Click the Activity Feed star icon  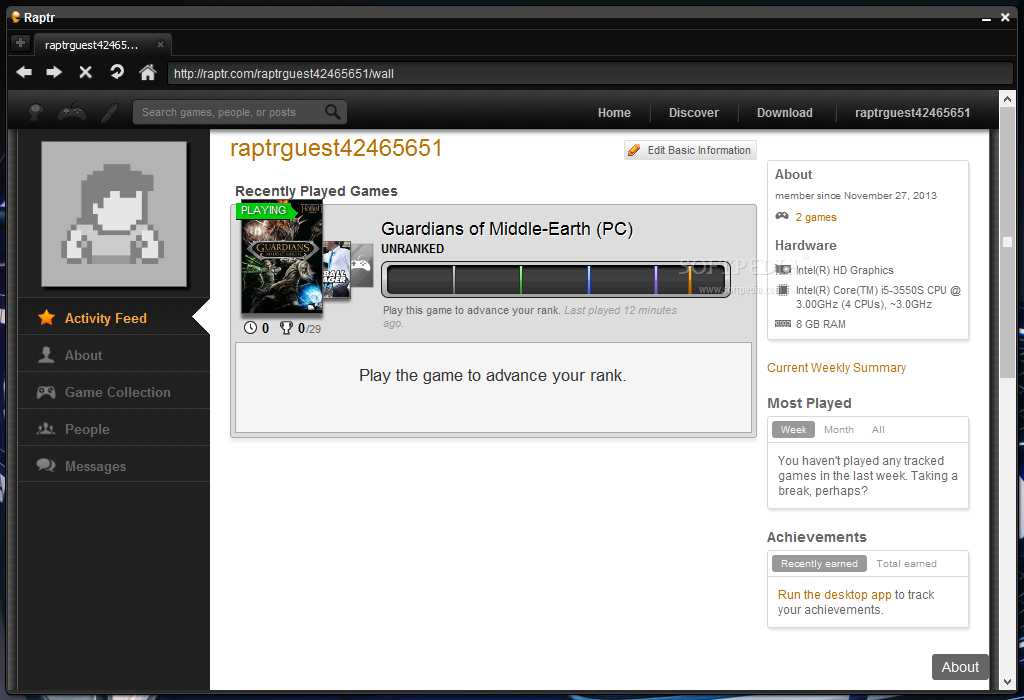(x=46, y=317)
